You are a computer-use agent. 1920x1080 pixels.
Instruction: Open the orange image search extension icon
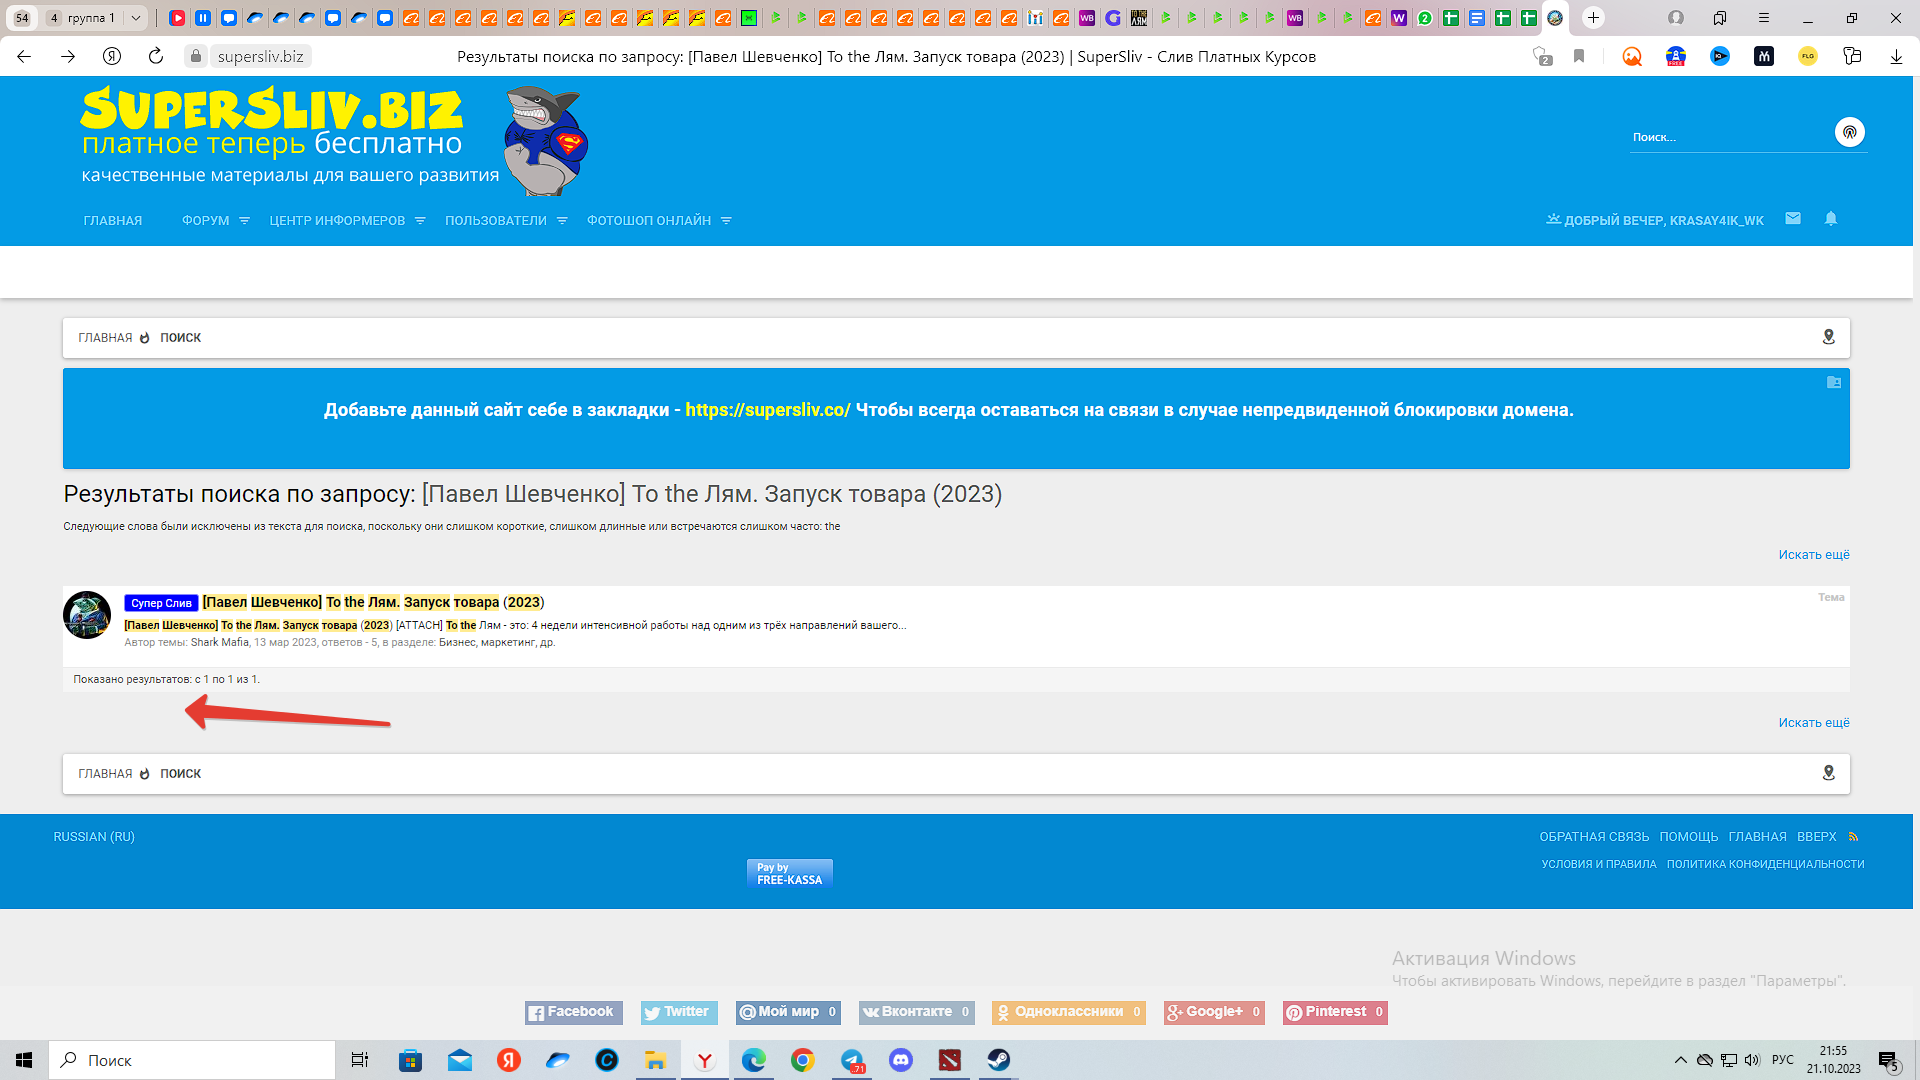click(x=1632, y=57)
